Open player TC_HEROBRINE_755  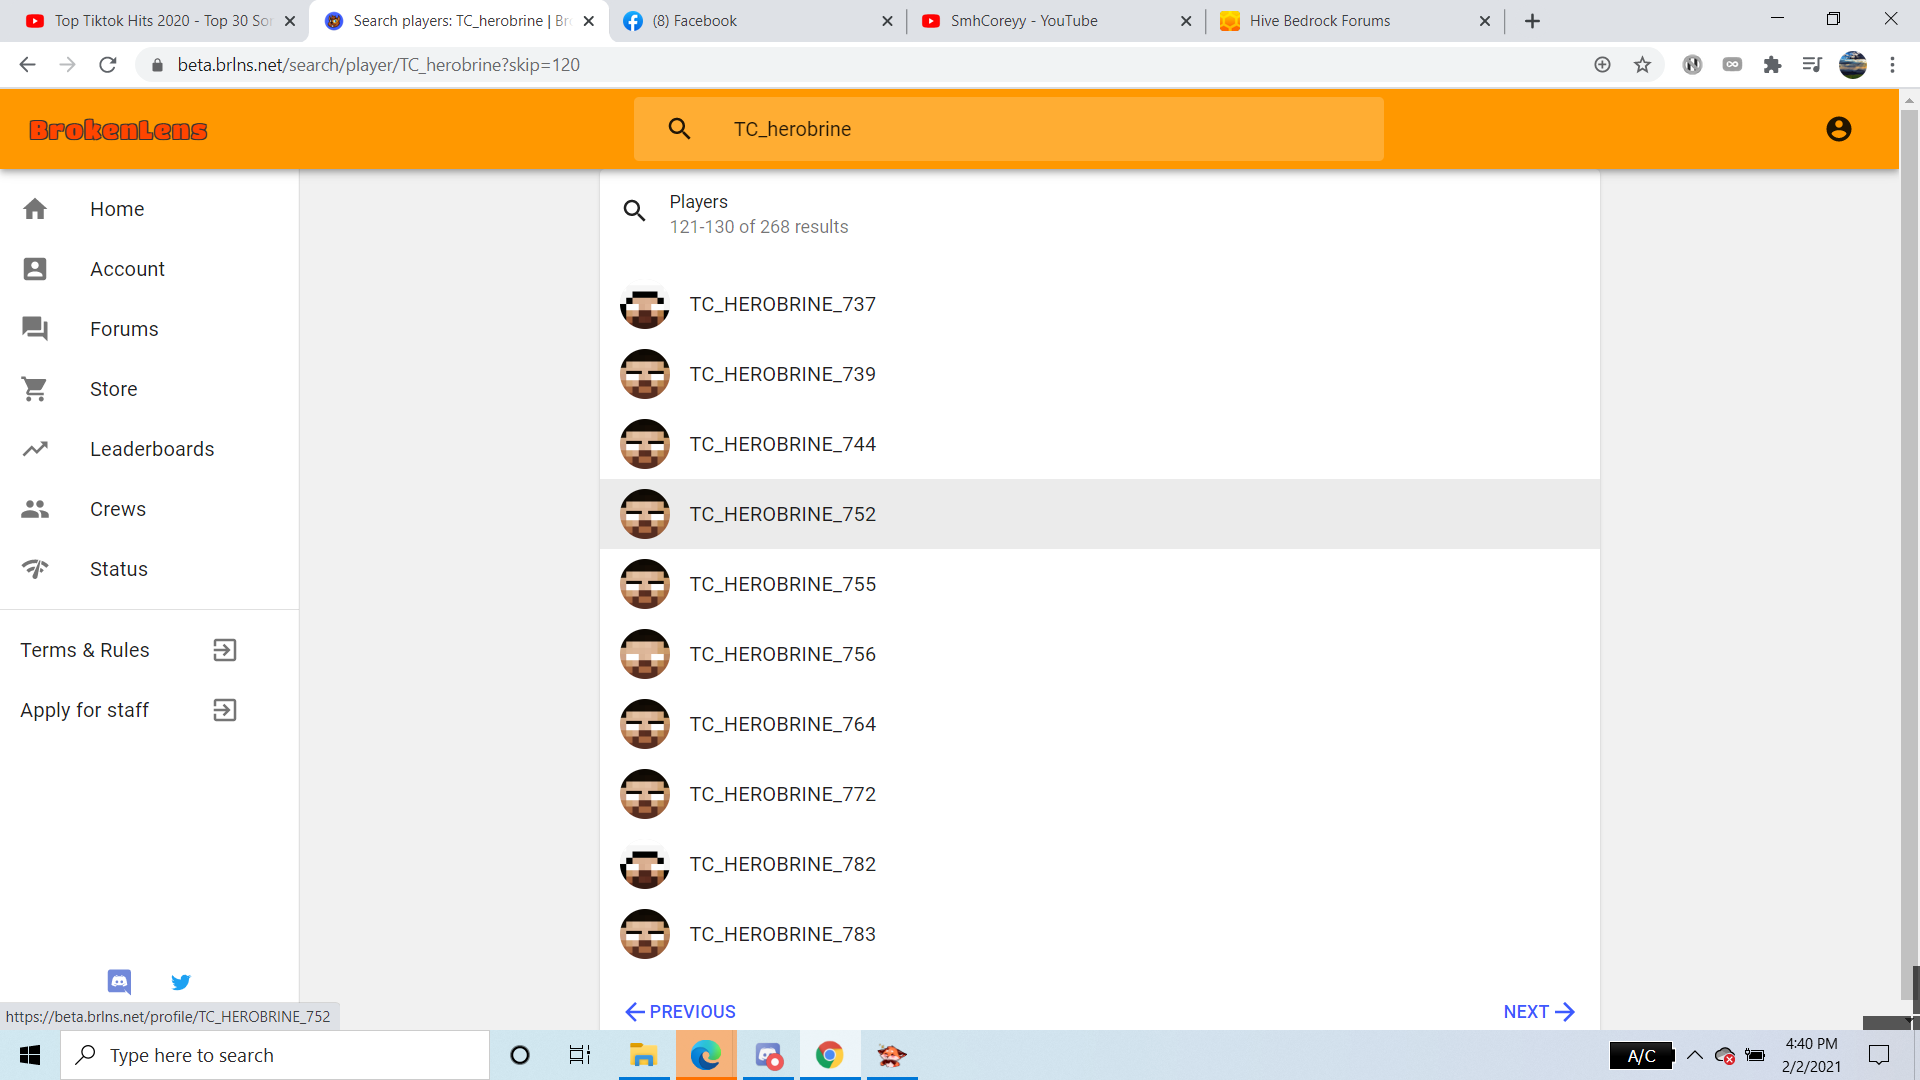click(x=1100, y=584)
